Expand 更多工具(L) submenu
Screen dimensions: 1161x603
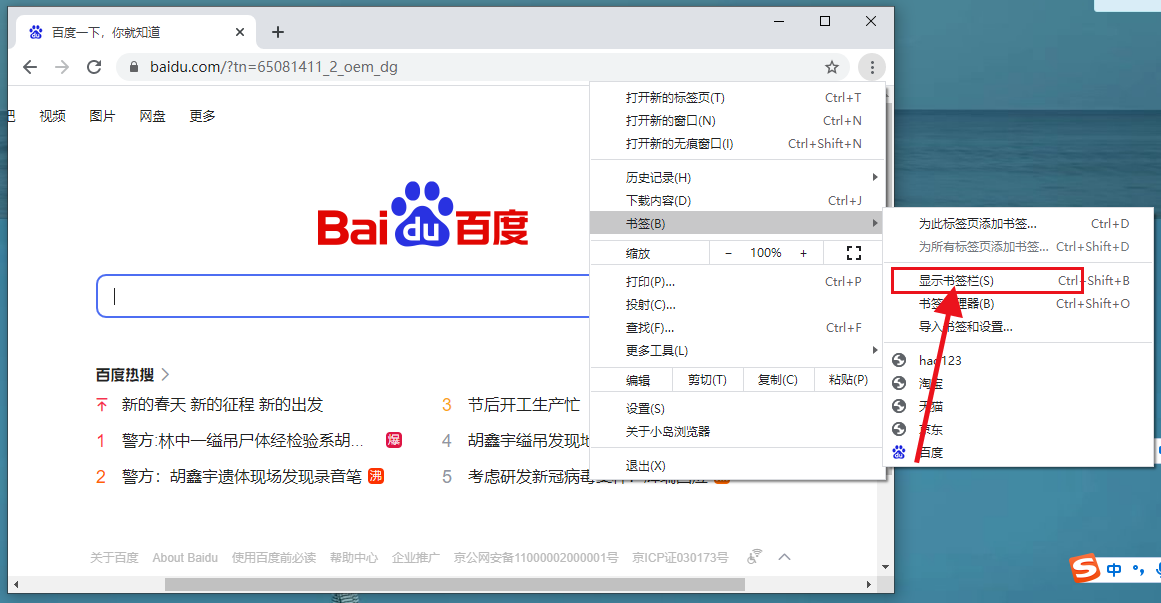tap(737, 350)
